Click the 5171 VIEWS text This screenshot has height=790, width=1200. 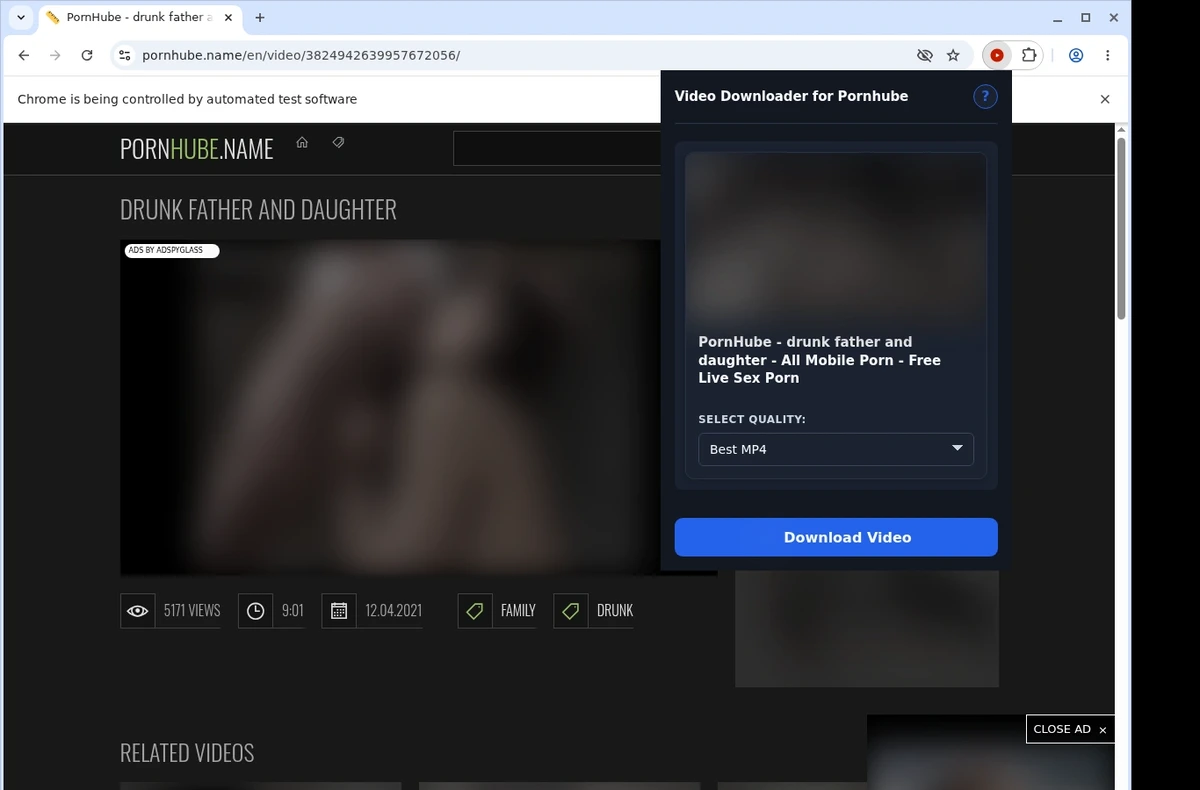[192, 610]
